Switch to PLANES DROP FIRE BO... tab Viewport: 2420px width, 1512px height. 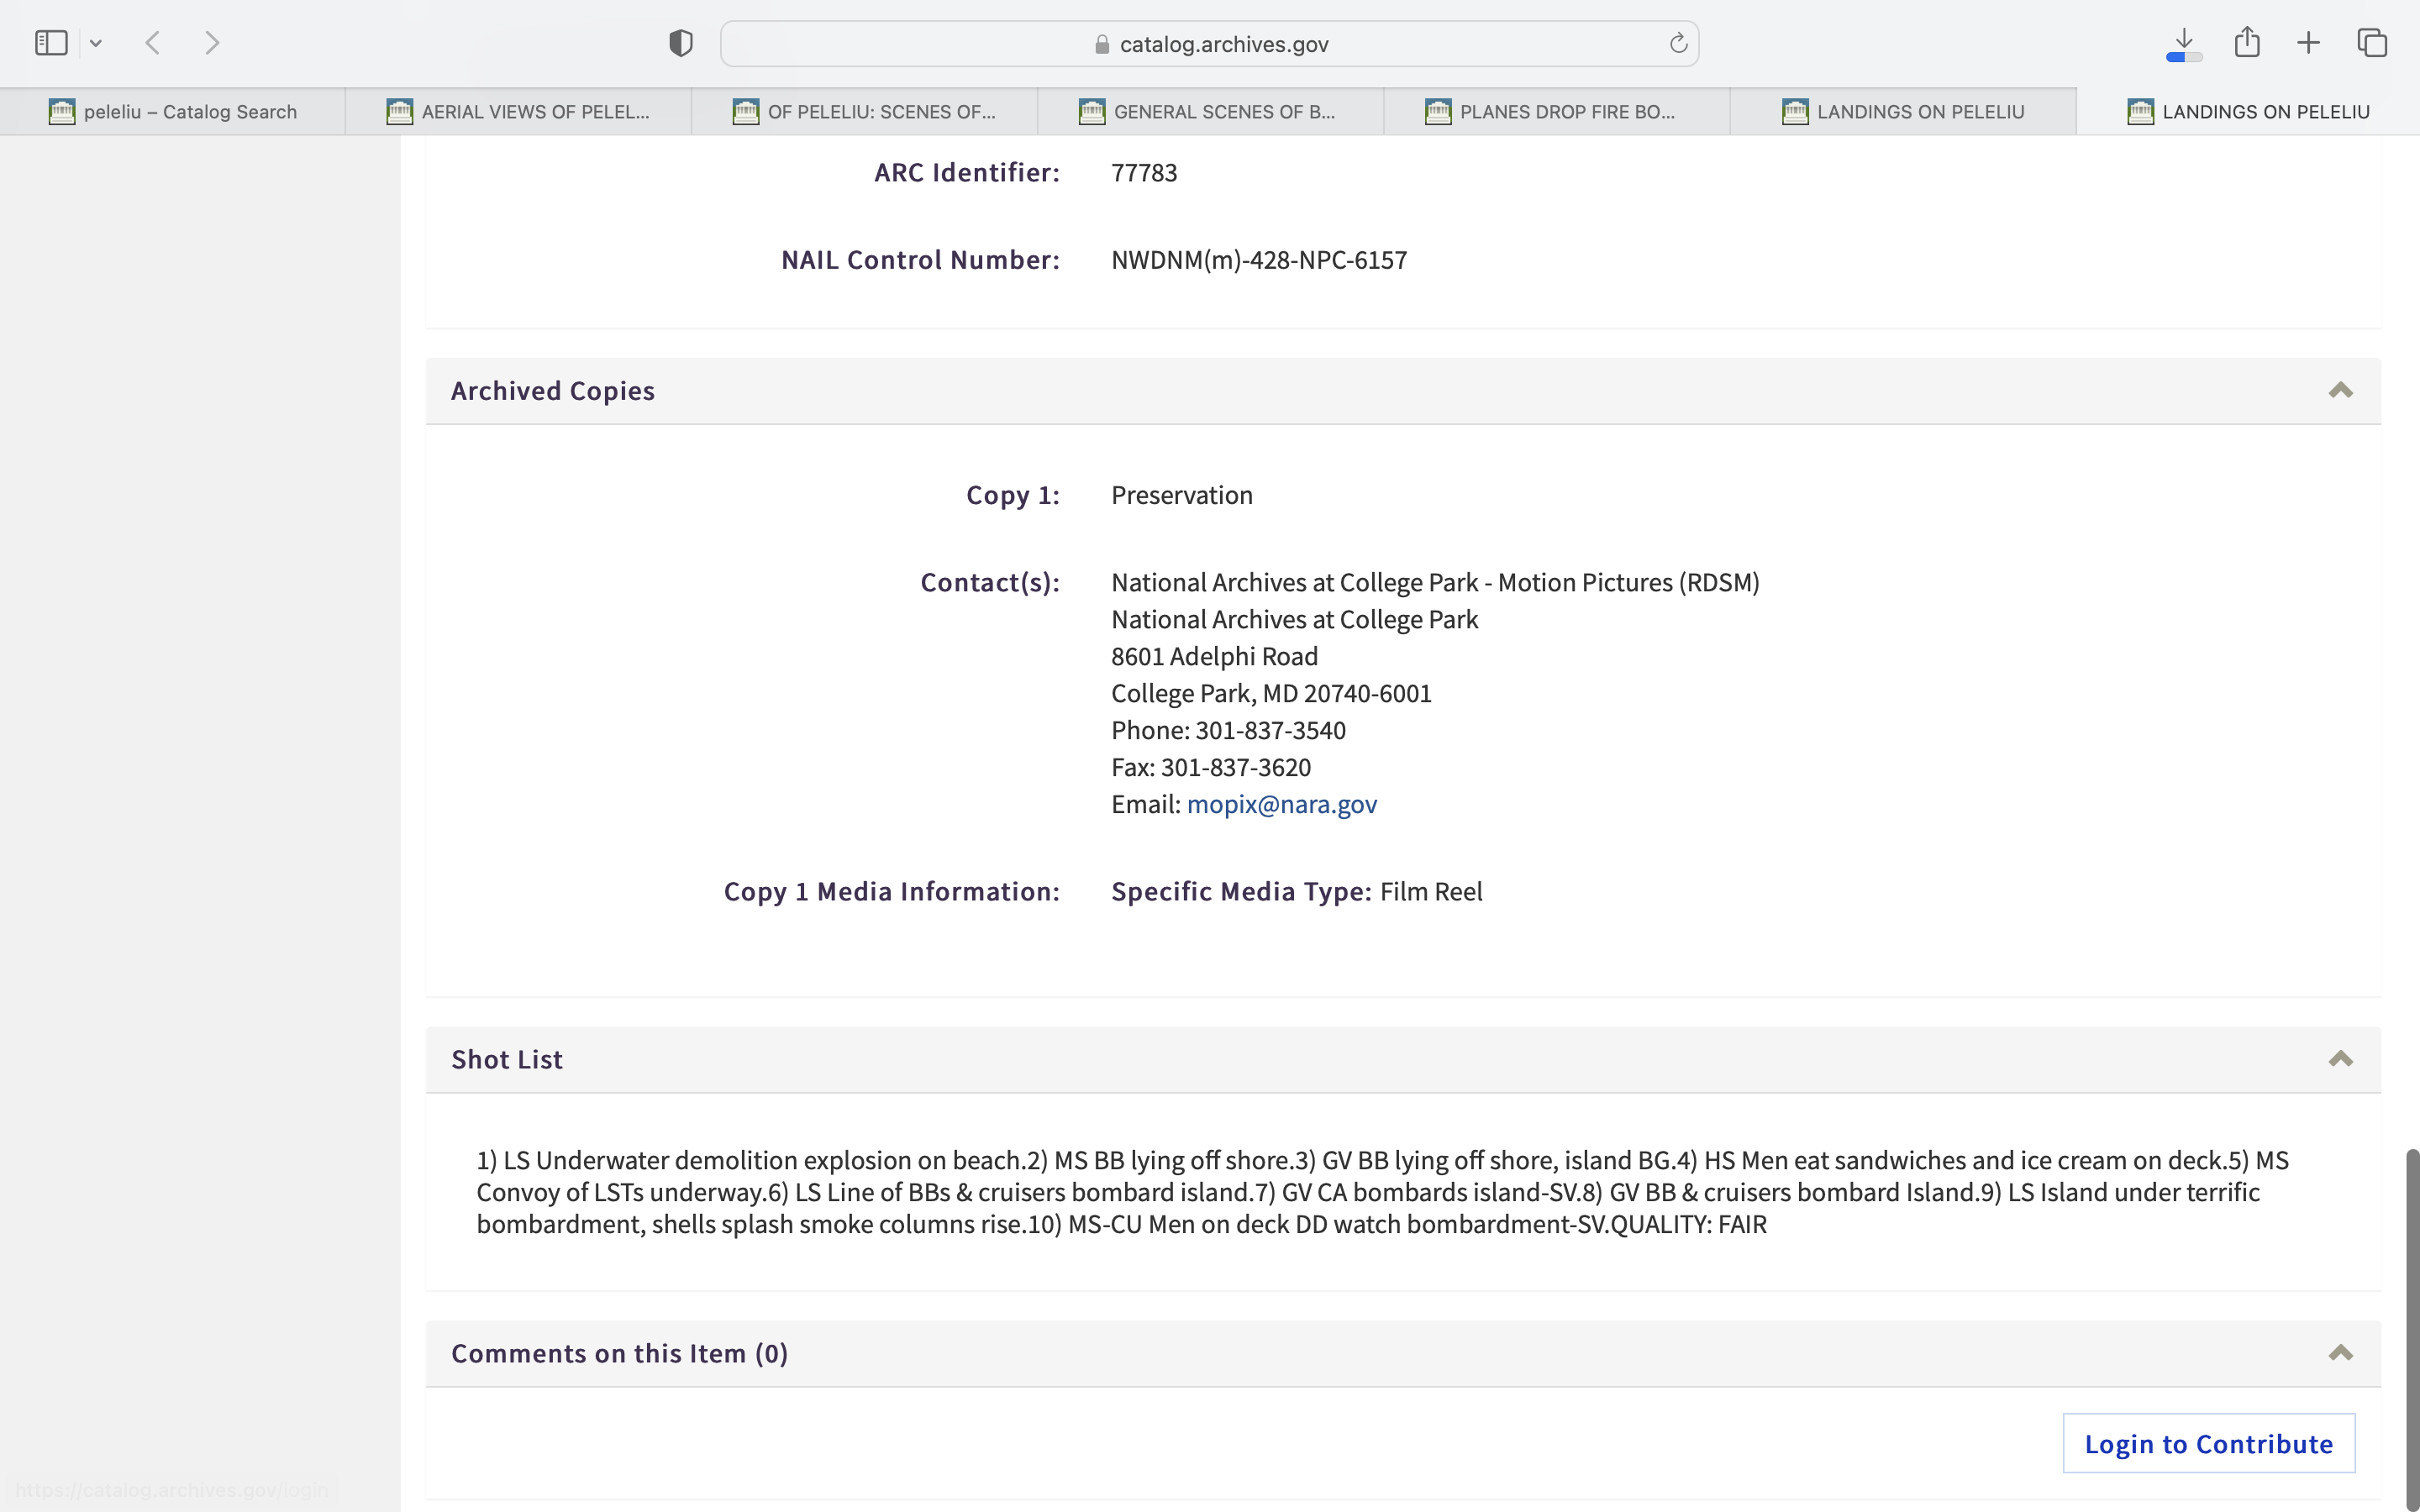1556,112
